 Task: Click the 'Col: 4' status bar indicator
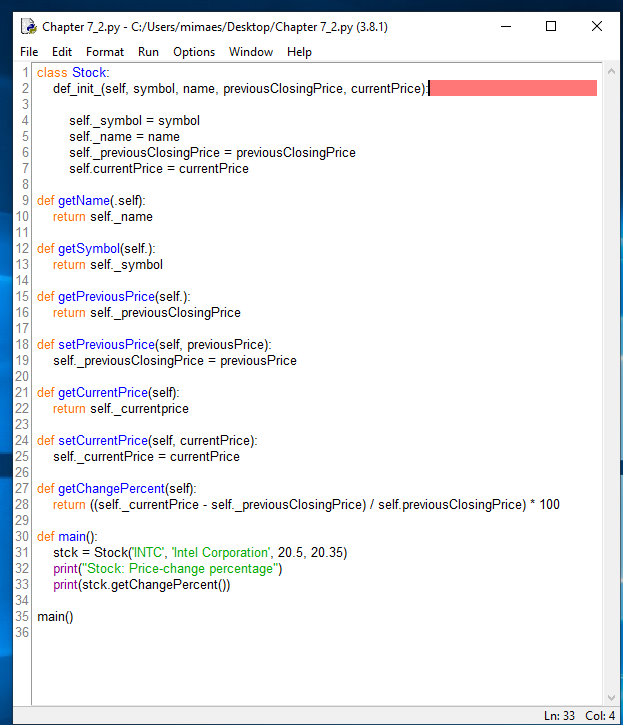tap(600, 716)
